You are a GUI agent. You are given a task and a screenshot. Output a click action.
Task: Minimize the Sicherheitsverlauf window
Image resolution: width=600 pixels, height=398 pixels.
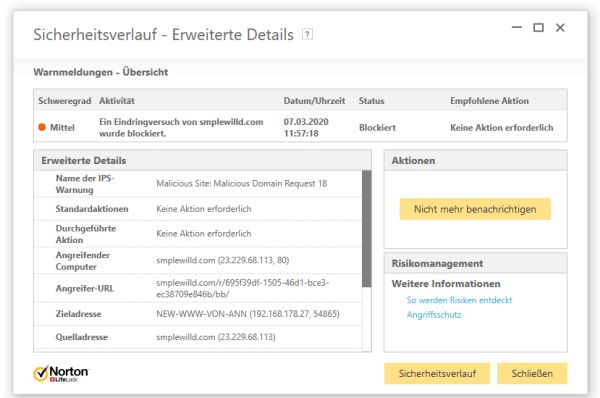(x=517, y=27)
